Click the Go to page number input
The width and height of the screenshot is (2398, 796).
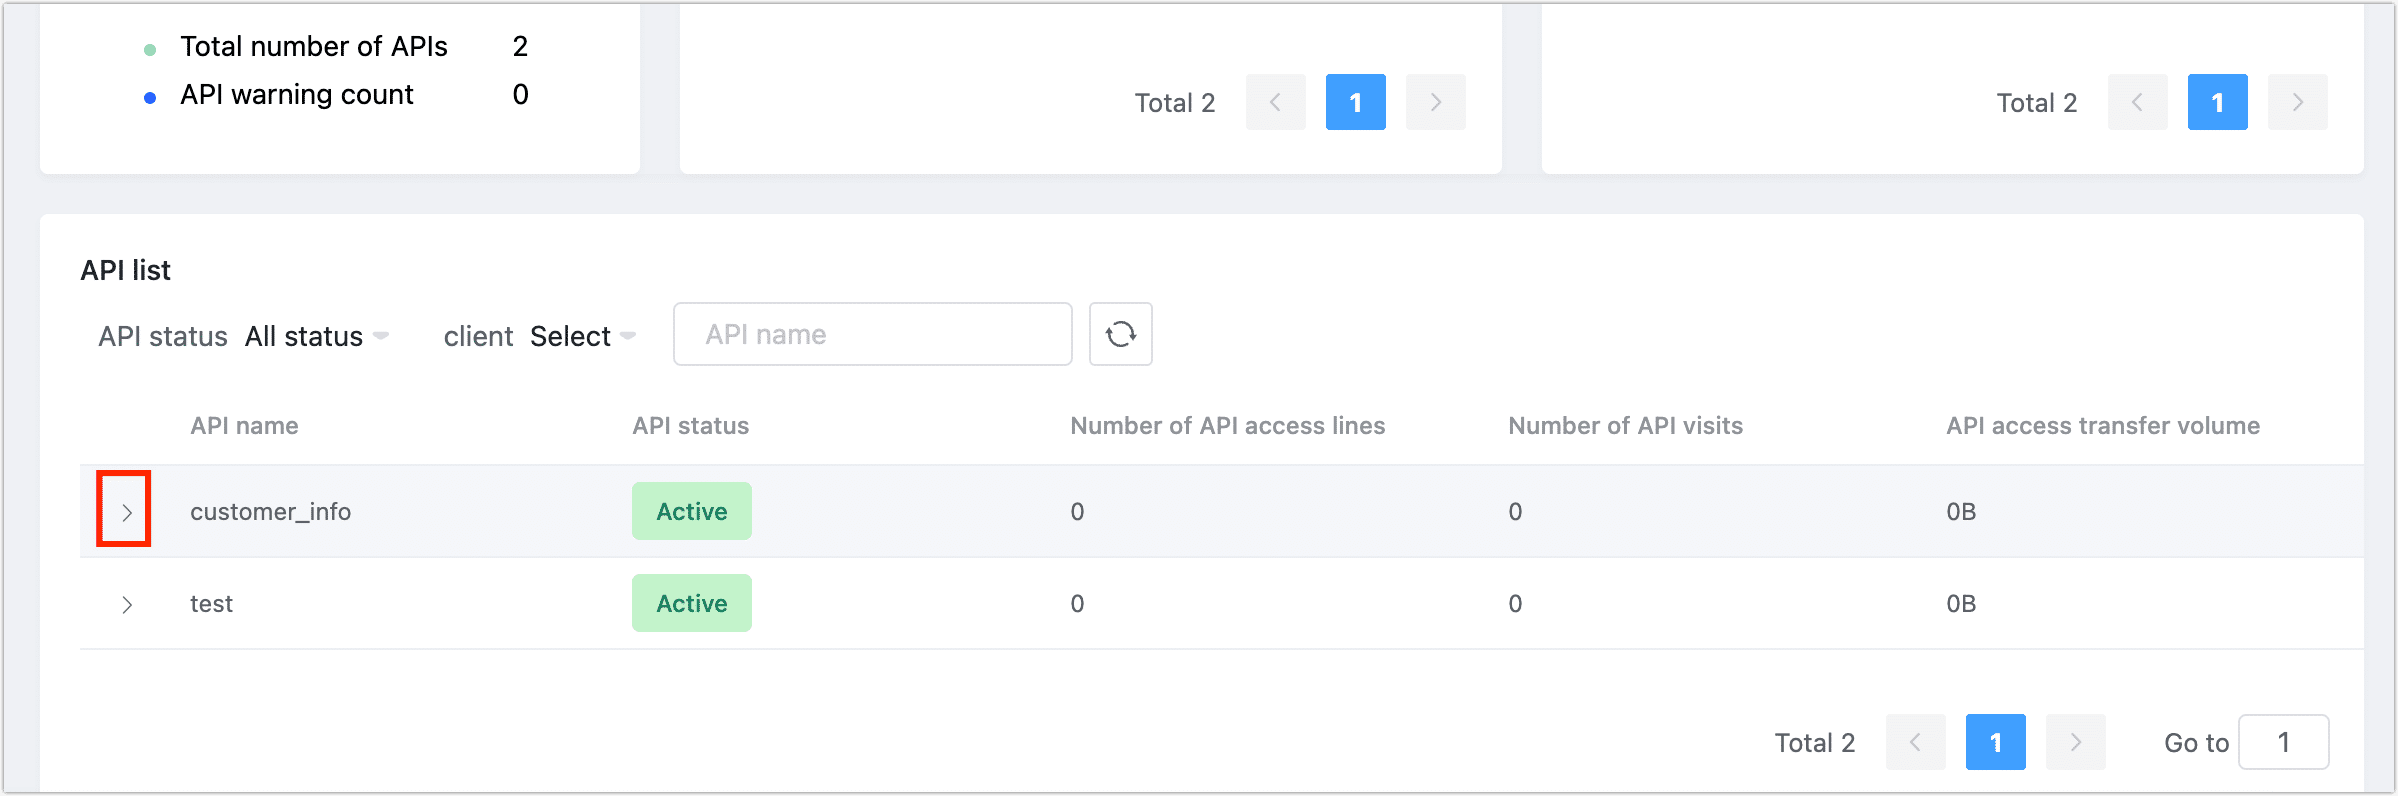2283,742
